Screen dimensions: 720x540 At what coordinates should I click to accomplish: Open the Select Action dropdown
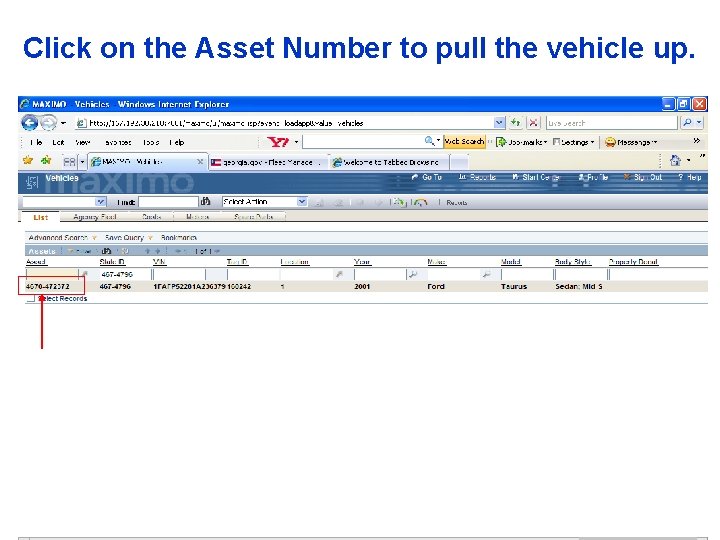[x=302, y=202]
